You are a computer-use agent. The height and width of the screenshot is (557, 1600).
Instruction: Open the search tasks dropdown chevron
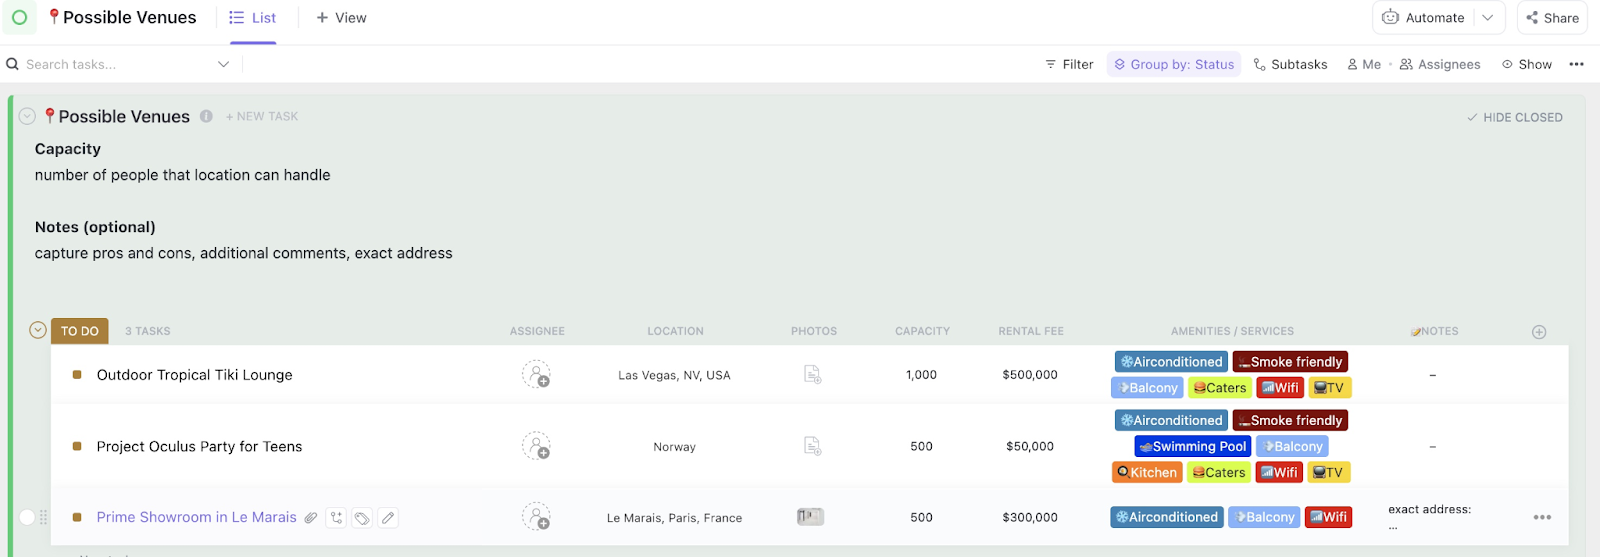(223, 64)
